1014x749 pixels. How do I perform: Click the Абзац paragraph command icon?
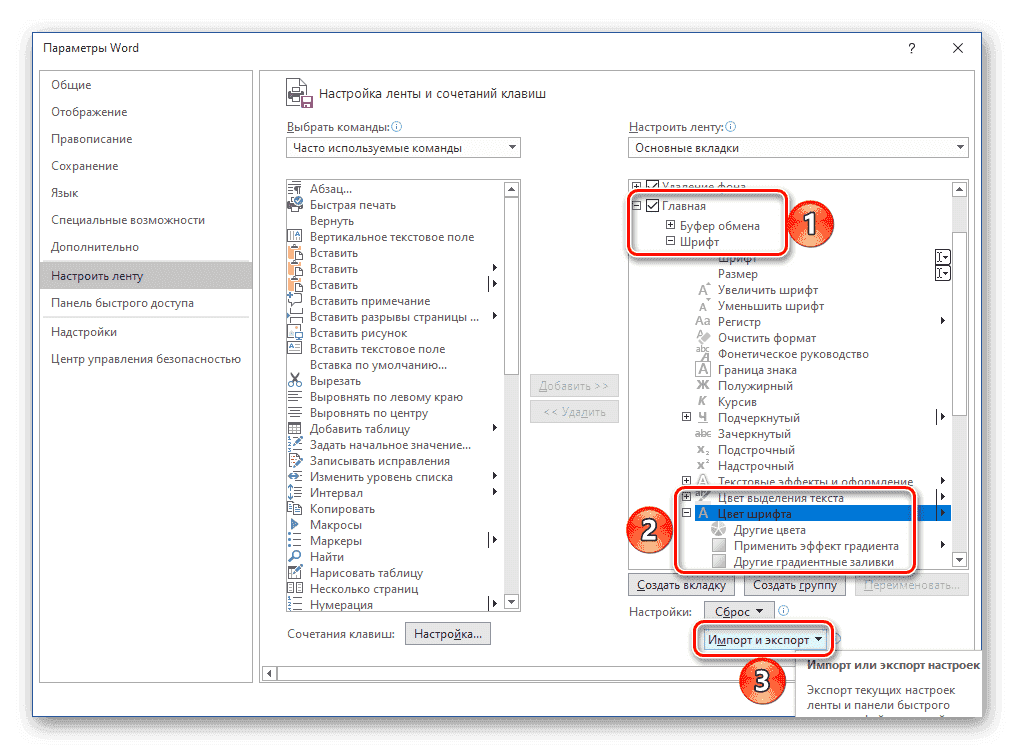tap(294, 189)
